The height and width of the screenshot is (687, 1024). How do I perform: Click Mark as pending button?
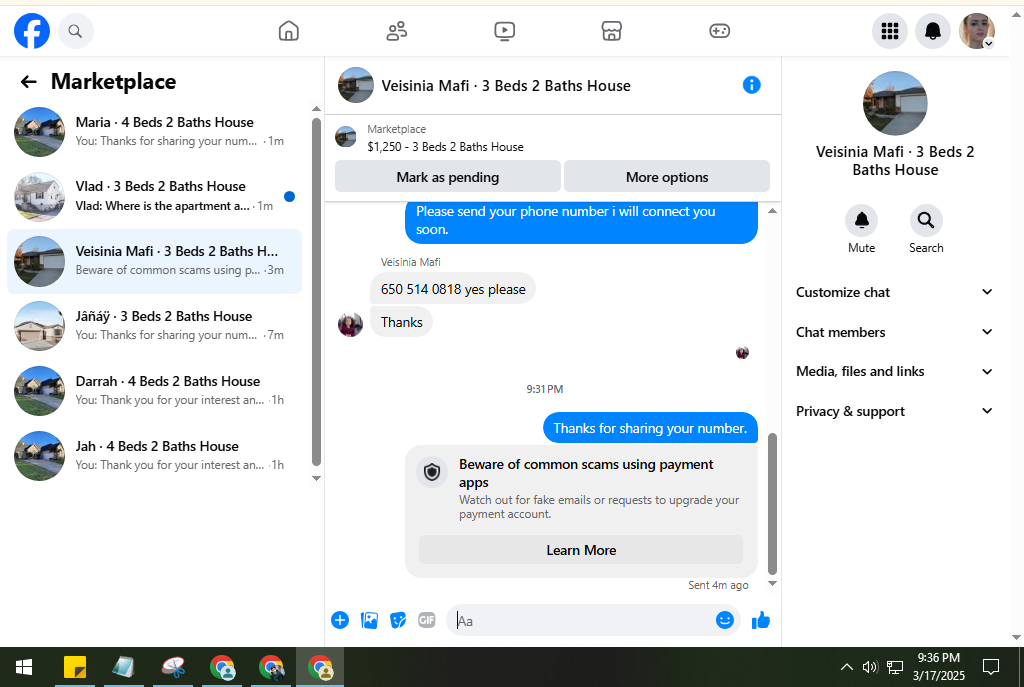[x=448, y=177]
